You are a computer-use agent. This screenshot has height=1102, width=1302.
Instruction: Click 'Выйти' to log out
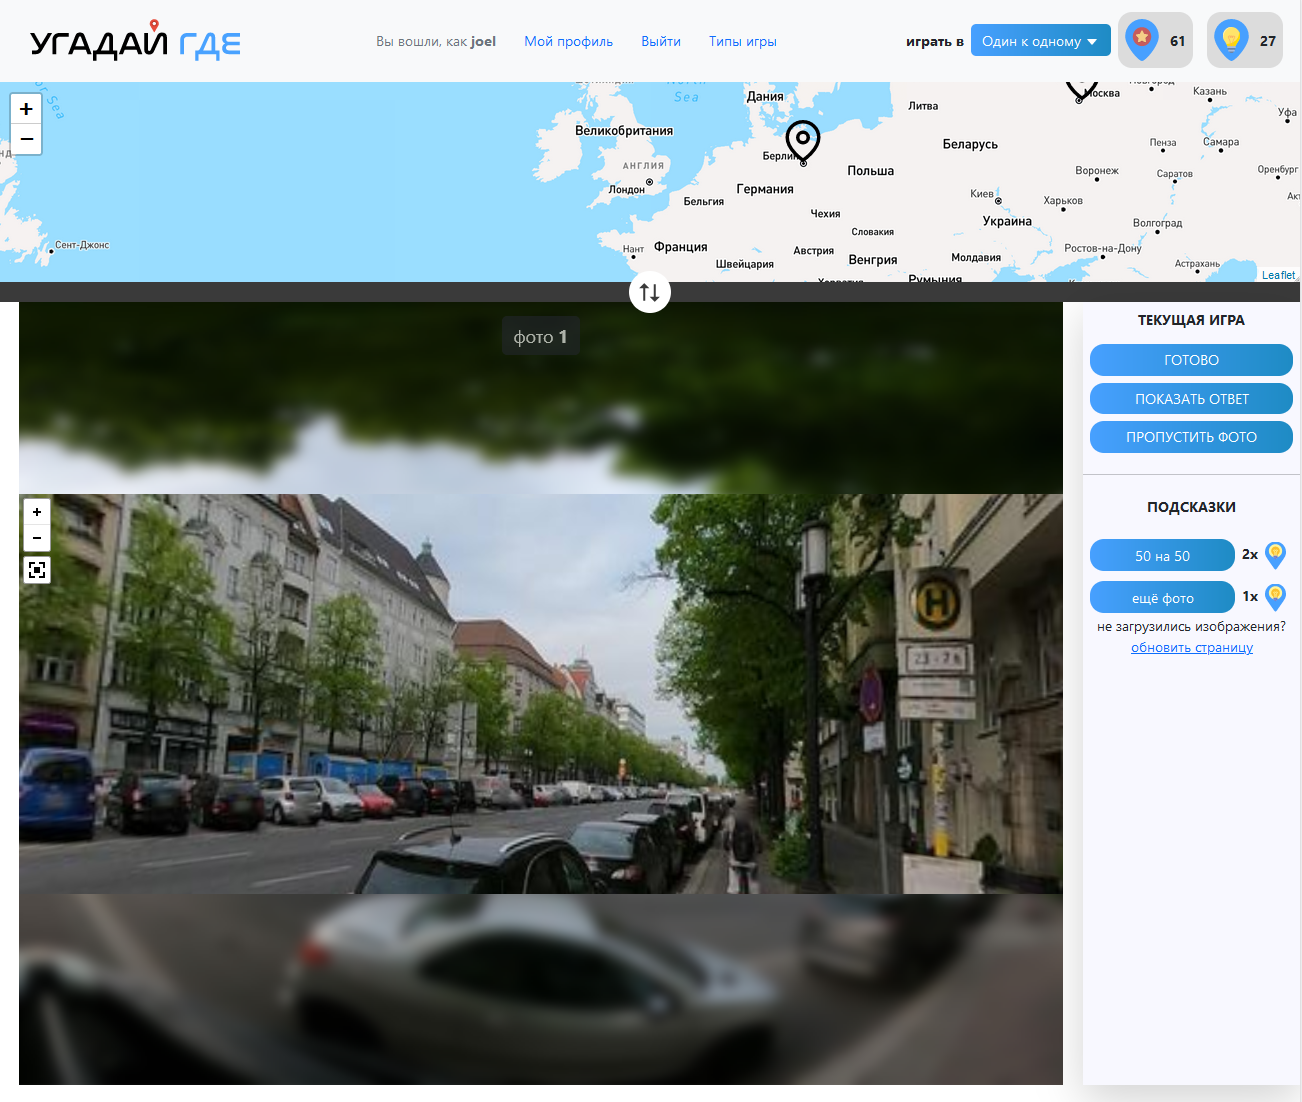pyautogui.click(x=661, y=41)
